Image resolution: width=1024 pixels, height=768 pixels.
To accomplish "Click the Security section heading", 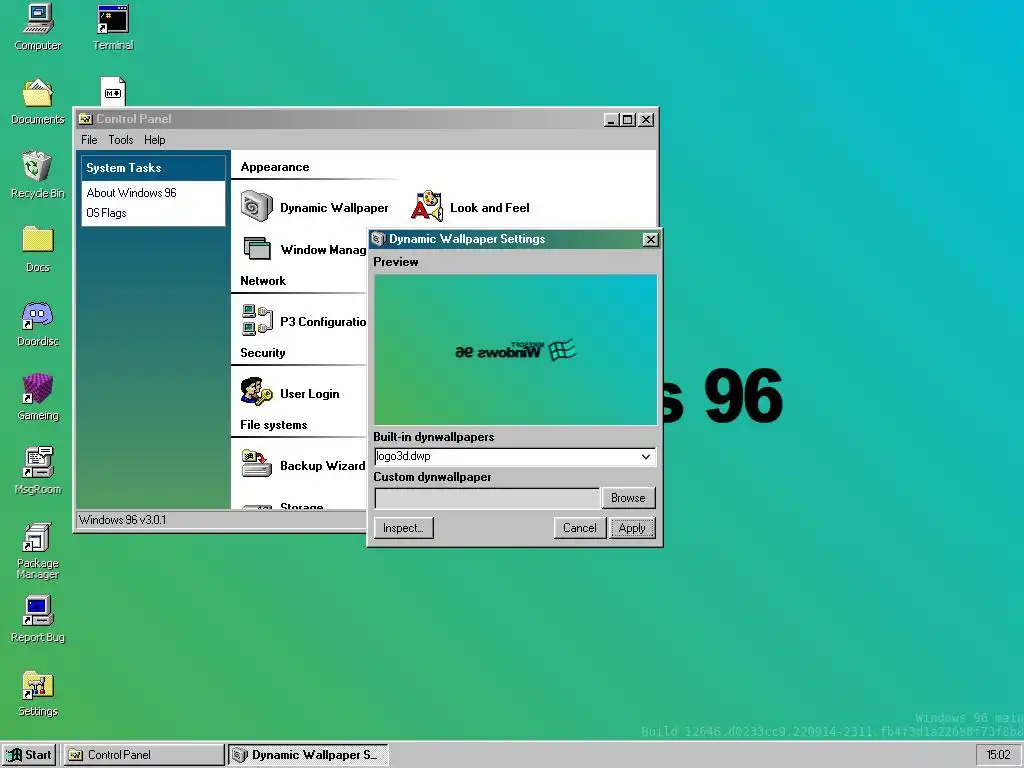I will [x=263, y=353].
